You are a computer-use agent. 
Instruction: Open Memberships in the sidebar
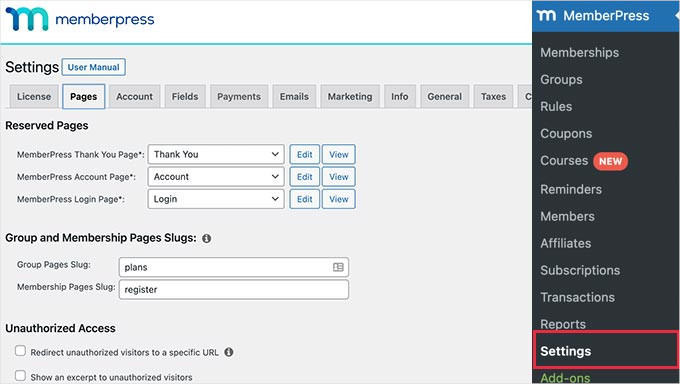[579, 53]
